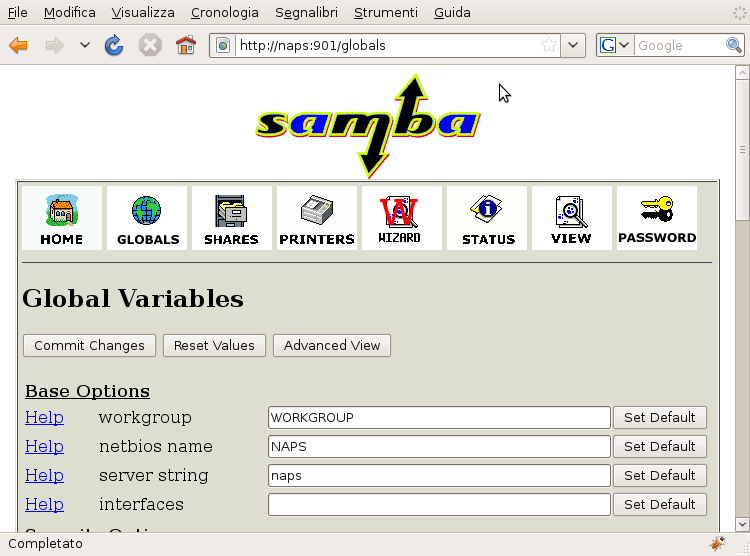Reload the page with the refresh icon
The image size is (750, 556).
114,45
